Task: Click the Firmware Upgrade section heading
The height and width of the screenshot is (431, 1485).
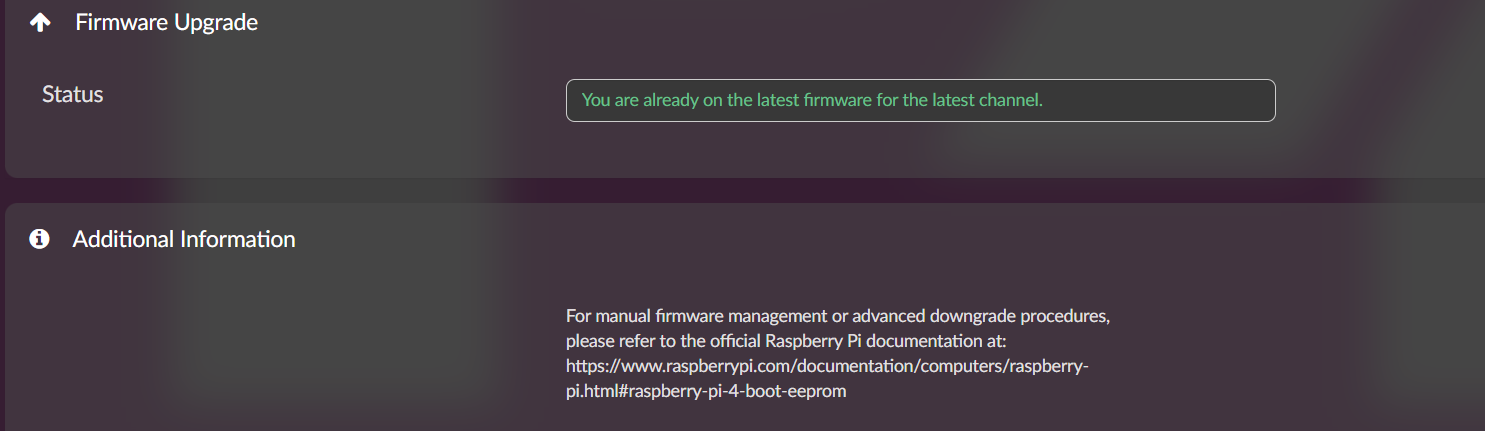Action: click(166, 22)
